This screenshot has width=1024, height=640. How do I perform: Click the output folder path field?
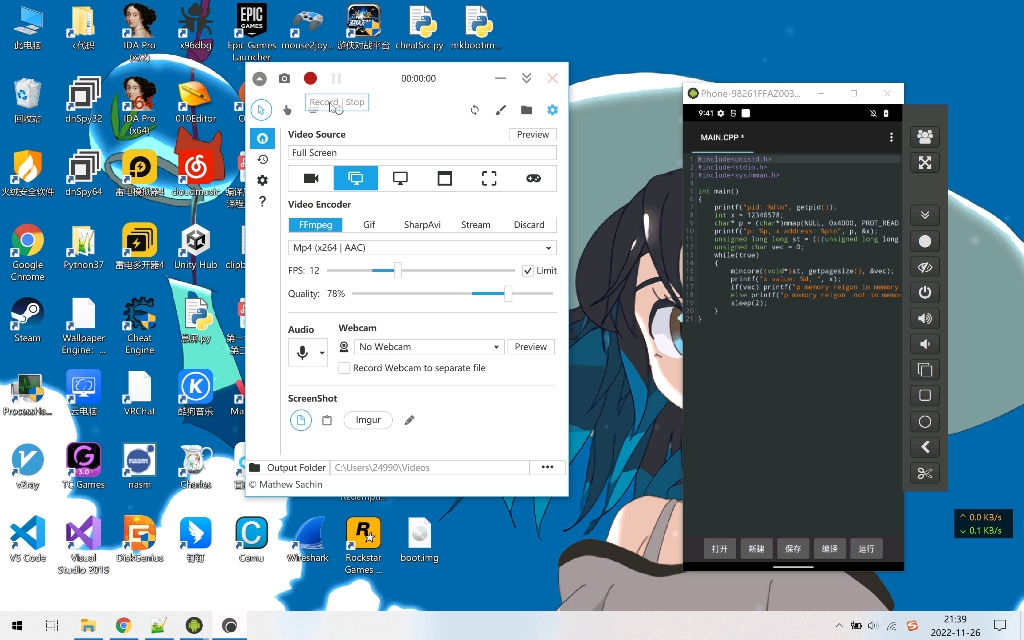tap(430, 468)
